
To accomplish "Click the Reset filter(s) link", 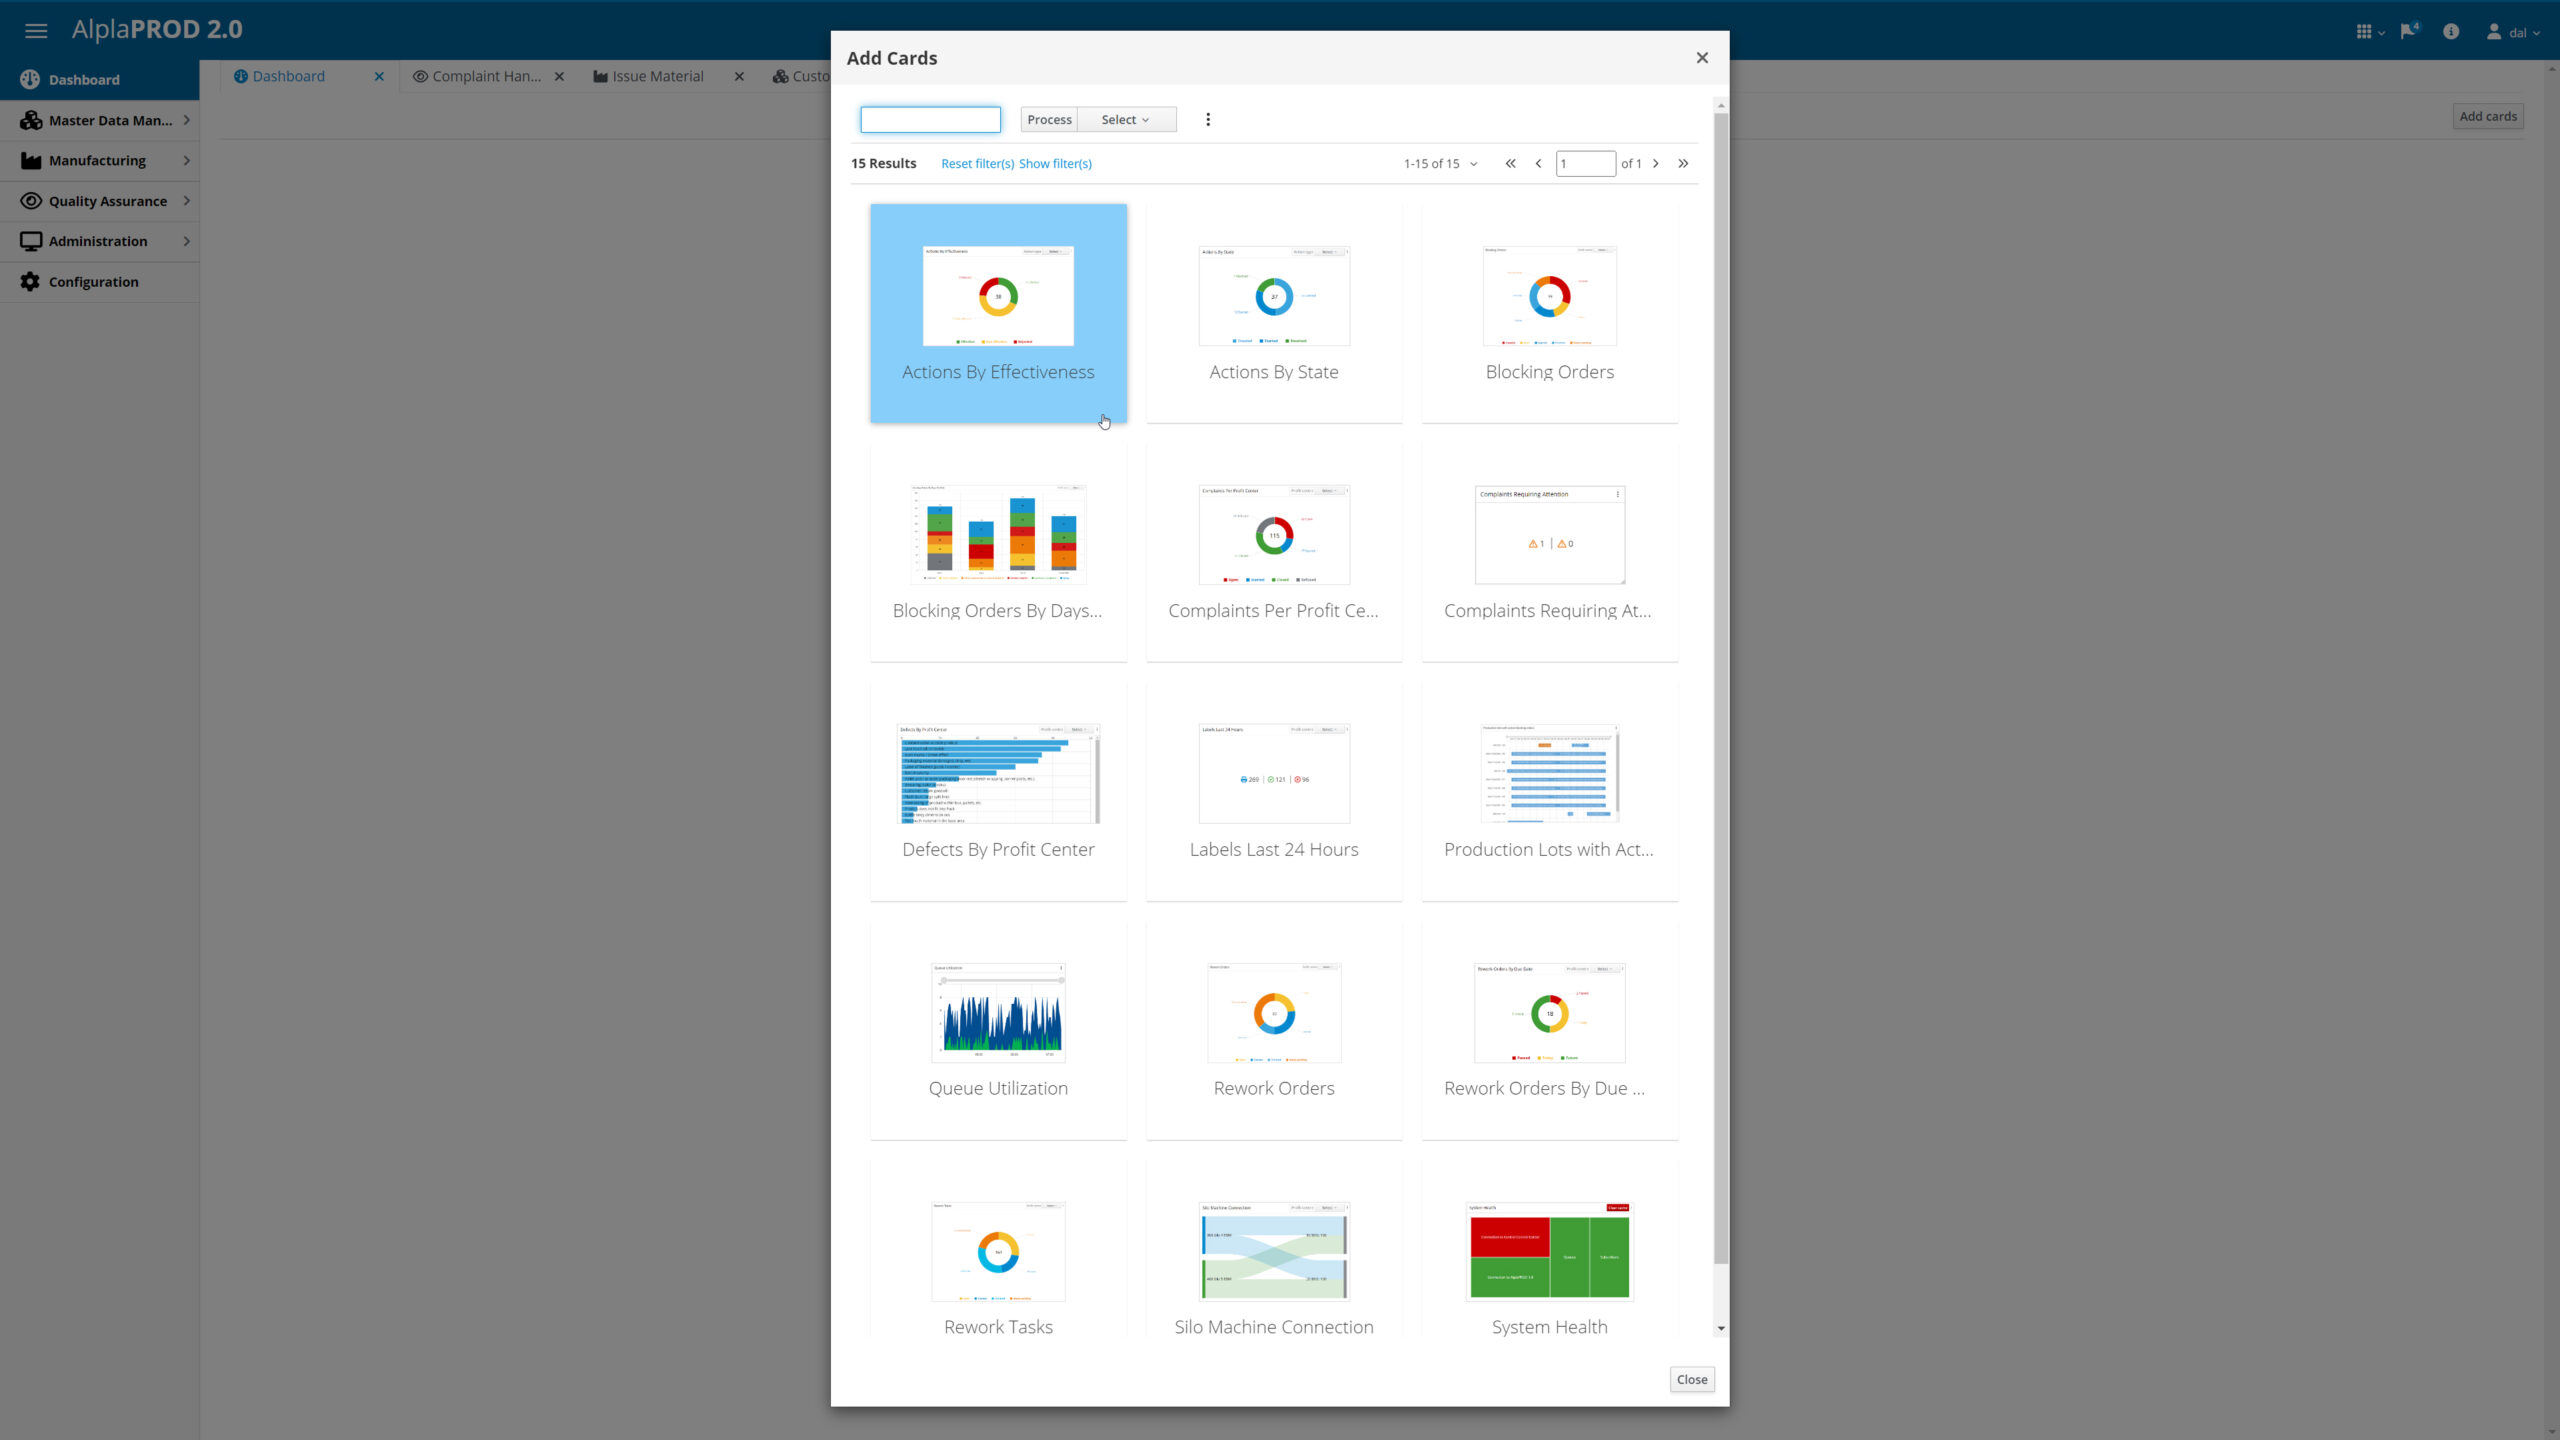I will tap(977, 163).
